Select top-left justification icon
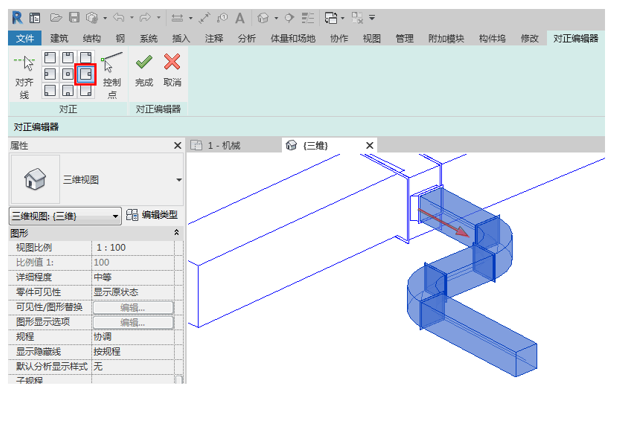 click(x=50, y=58)
